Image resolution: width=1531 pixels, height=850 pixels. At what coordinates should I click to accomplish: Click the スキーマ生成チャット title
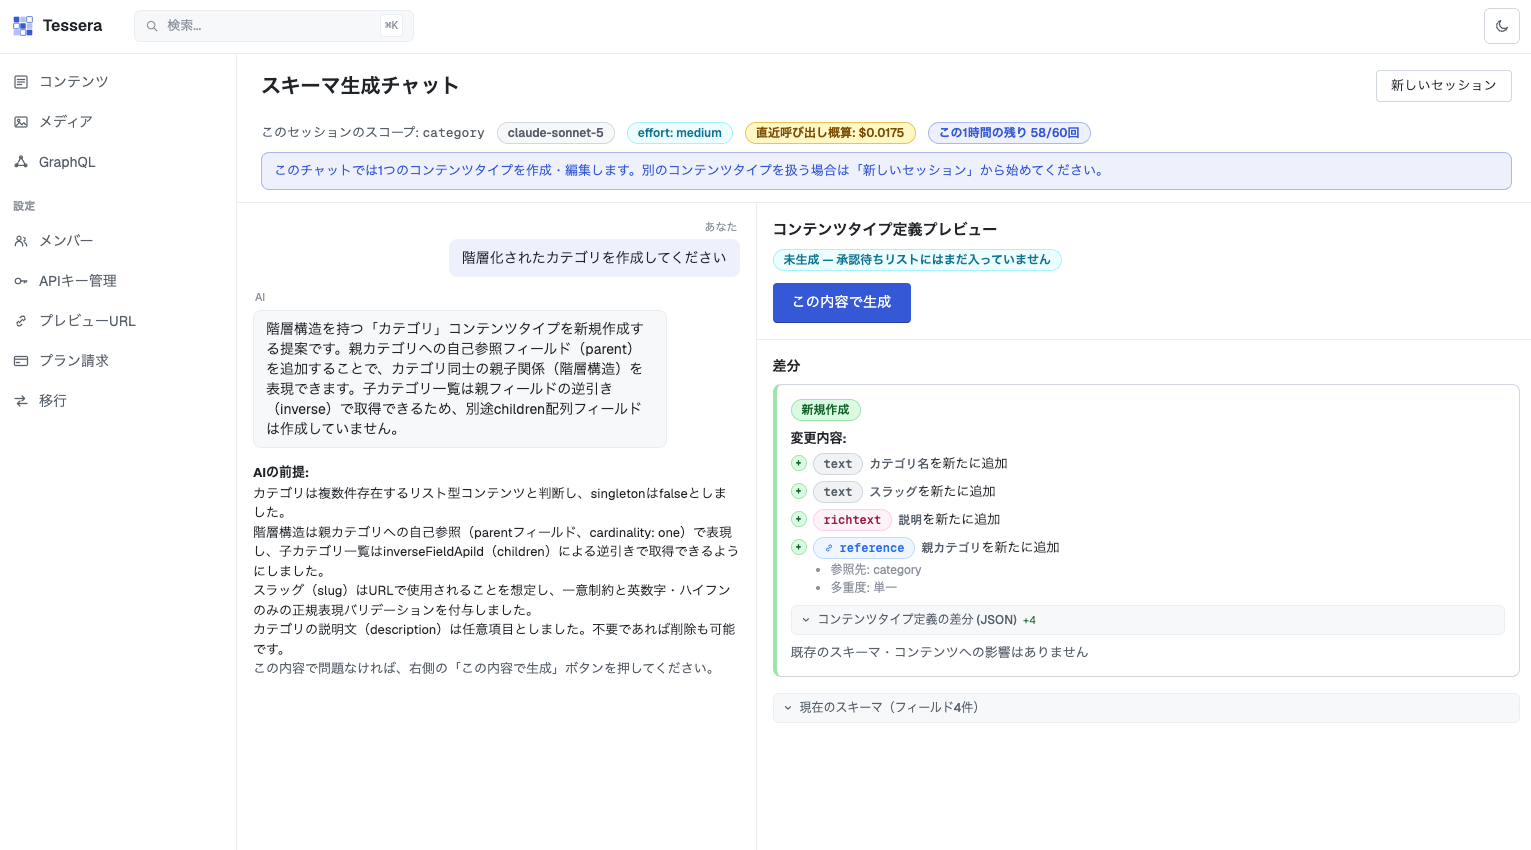pyautogui.click(x=360, y=86)
